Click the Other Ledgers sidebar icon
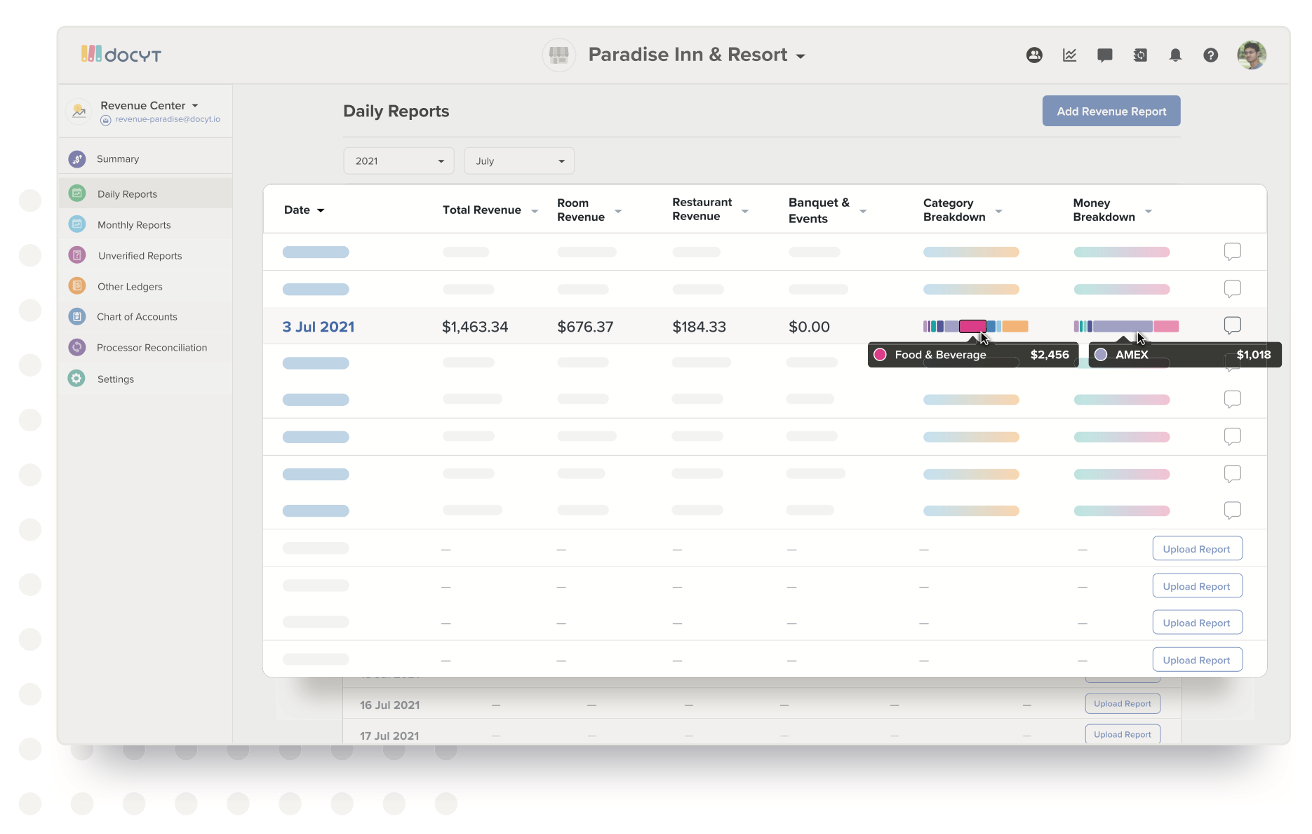 77,286
